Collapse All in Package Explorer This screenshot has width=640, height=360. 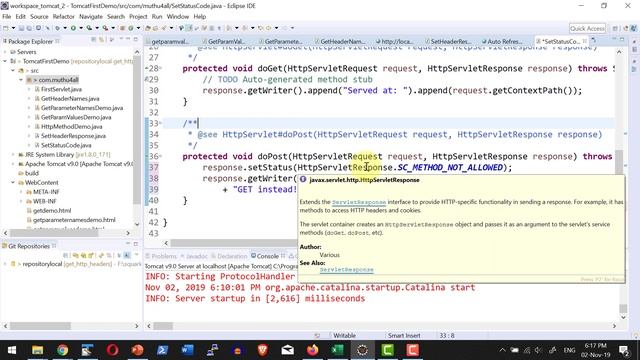point(93,40)
